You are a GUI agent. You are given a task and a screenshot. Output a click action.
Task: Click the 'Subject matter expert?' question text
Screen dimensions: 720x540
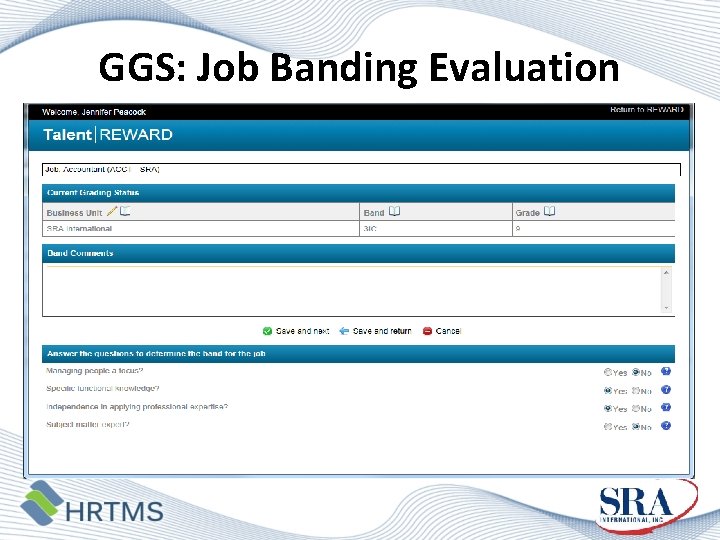click(x=88, y=425)
